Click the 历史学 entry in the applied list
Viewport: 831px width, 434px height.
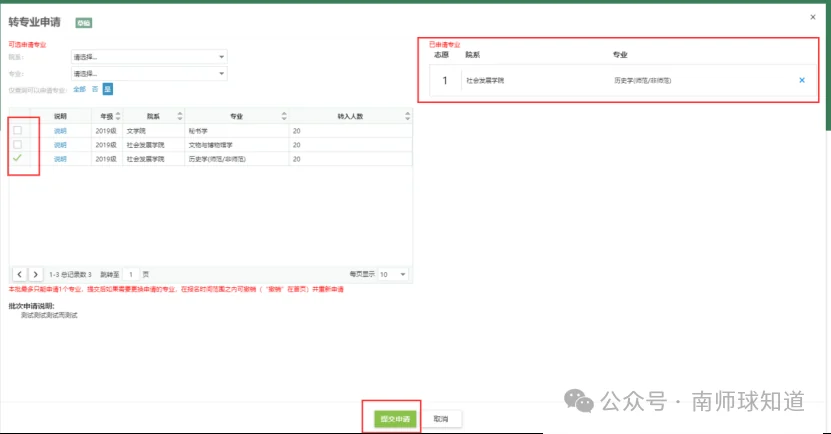click(643, 81)
